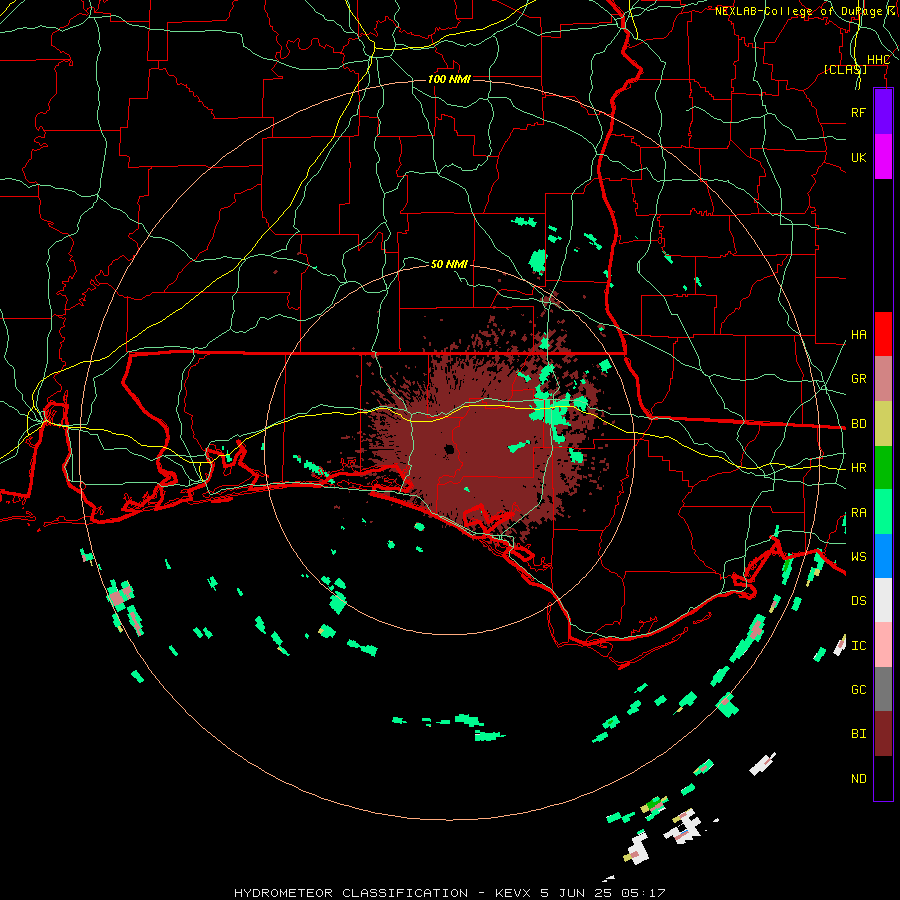Image resolution: width=900 pixels, height=900 pixels.
Task: Click the 'BD' legend label
Action: pyautogui.click(x=858, y=424)
